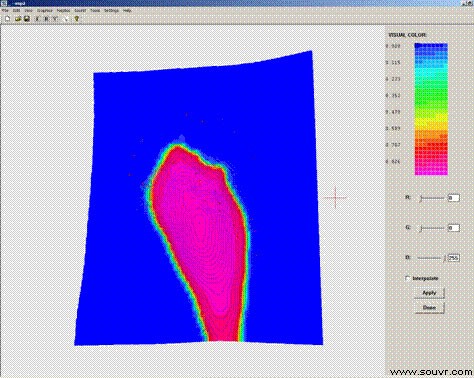Screen dimensions: 474x378
Task: Click the Y axis toolbar icon
Action: pyautogui.click(x=56, y=19)
